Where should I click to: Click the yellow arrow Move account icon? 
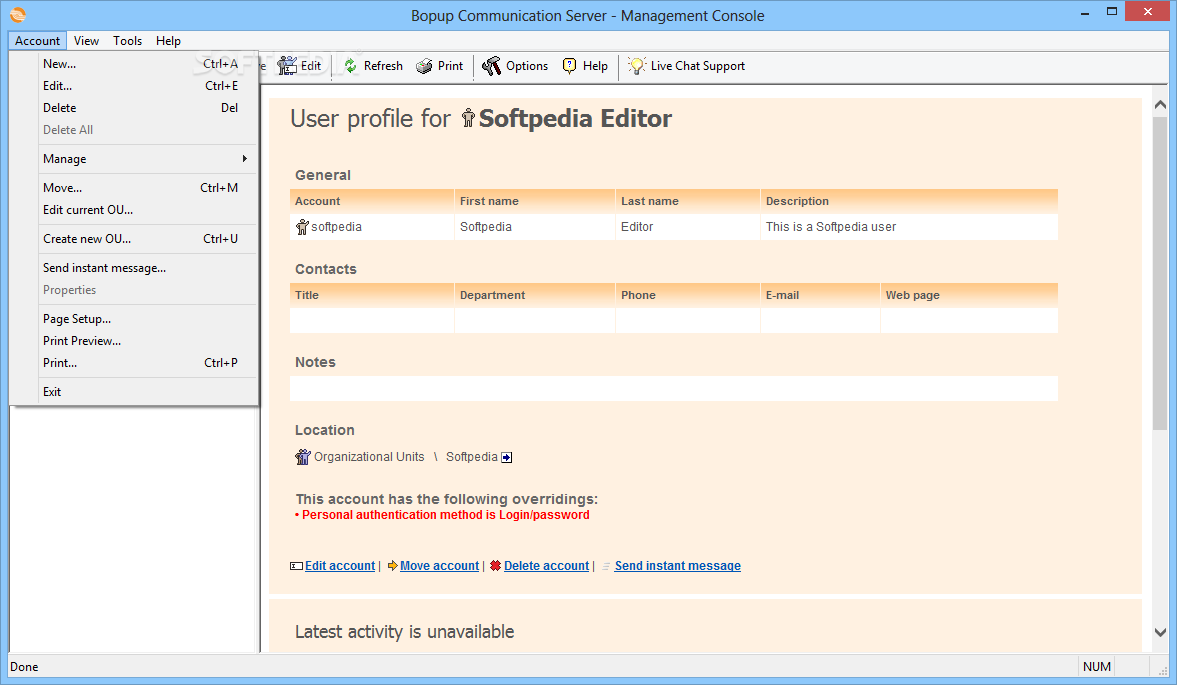coord(393,566)
